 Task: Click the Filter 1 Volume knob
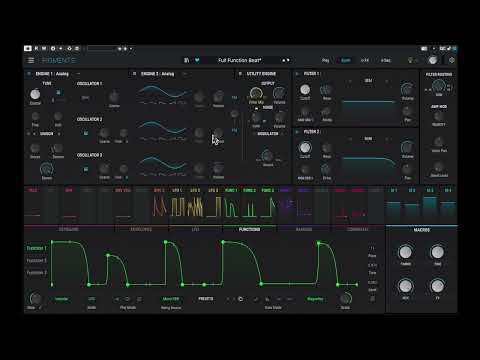coord(407,89)
